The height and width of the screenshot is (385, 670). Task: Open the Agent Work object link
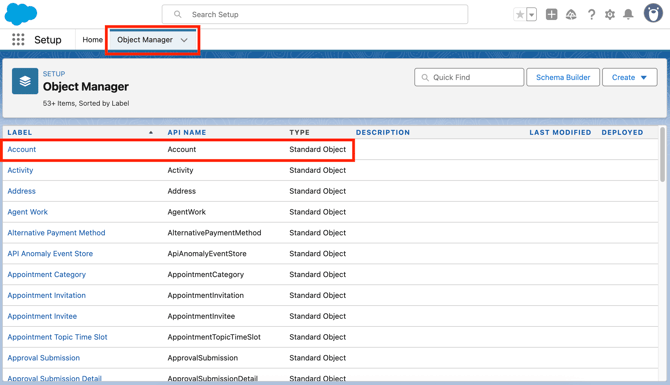click(27, 212)
